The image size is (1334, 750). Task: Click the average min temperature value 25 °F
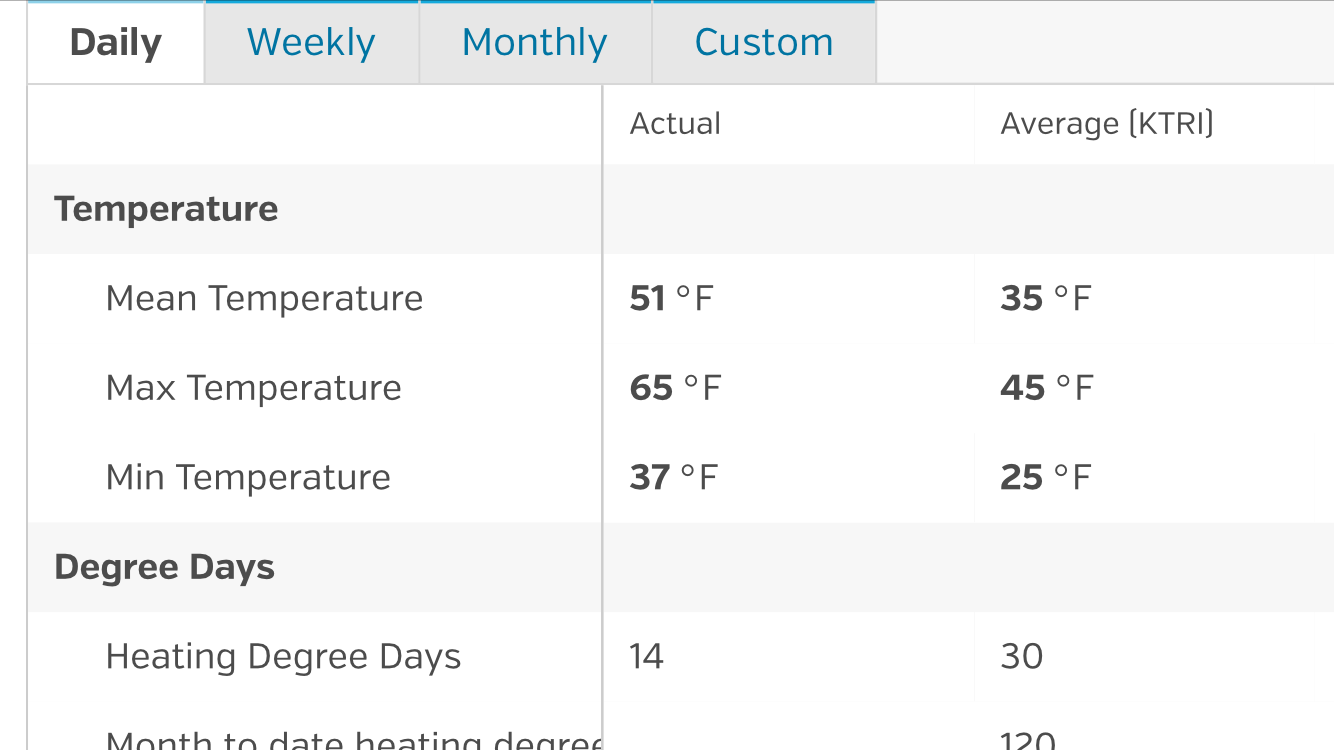click(1045, 477)
